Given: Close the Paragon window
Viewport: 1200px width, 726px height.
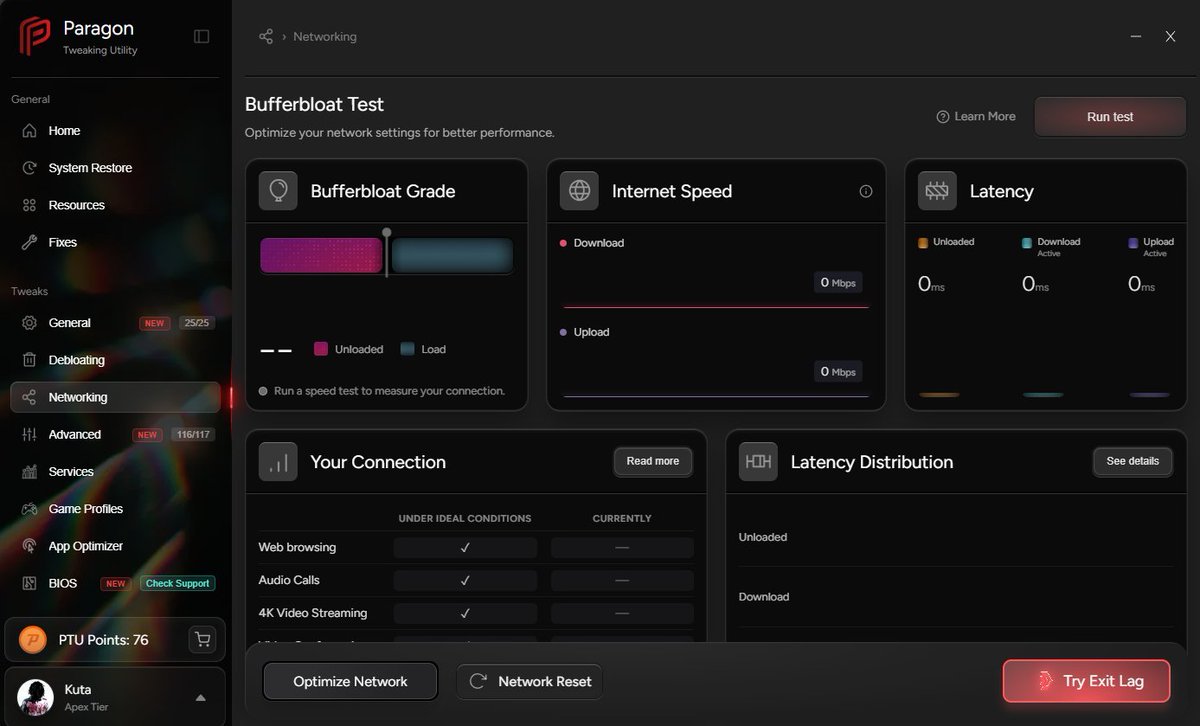Looking at the screenshot, I should [x=1170, y=37].
